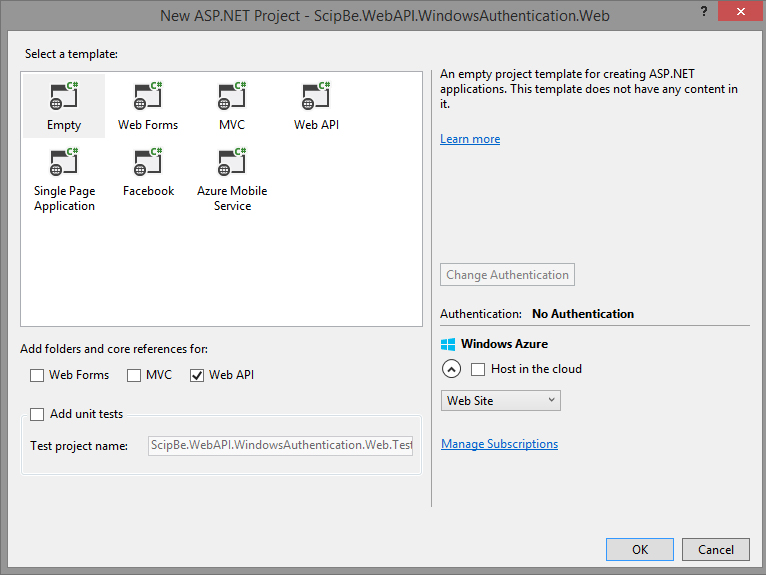766x575 pixels.
Task: Select the Web API template icon
Action: click(316, 96)
